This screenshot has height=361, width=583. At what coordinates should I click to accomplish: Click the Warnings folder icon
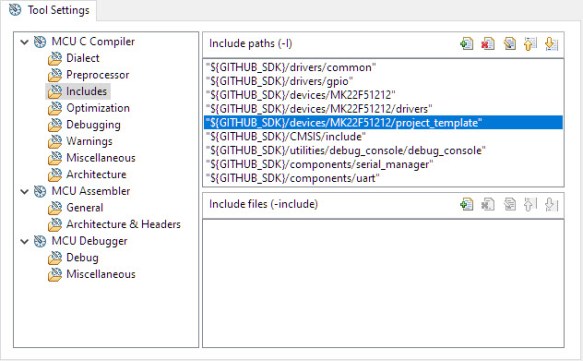[55, 141]
